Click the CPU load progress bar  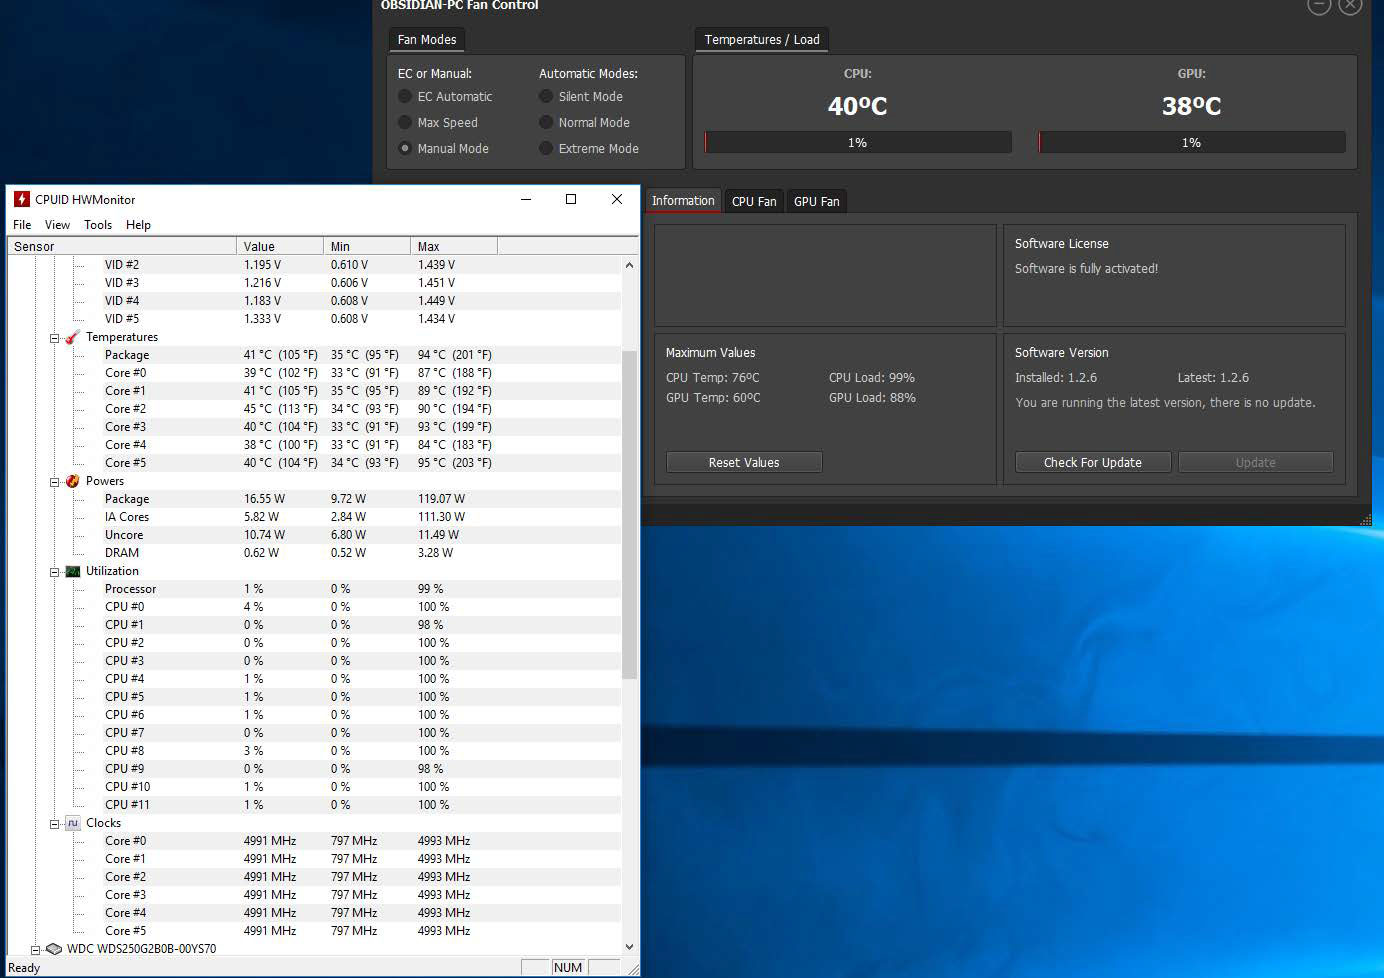point(858,143)
